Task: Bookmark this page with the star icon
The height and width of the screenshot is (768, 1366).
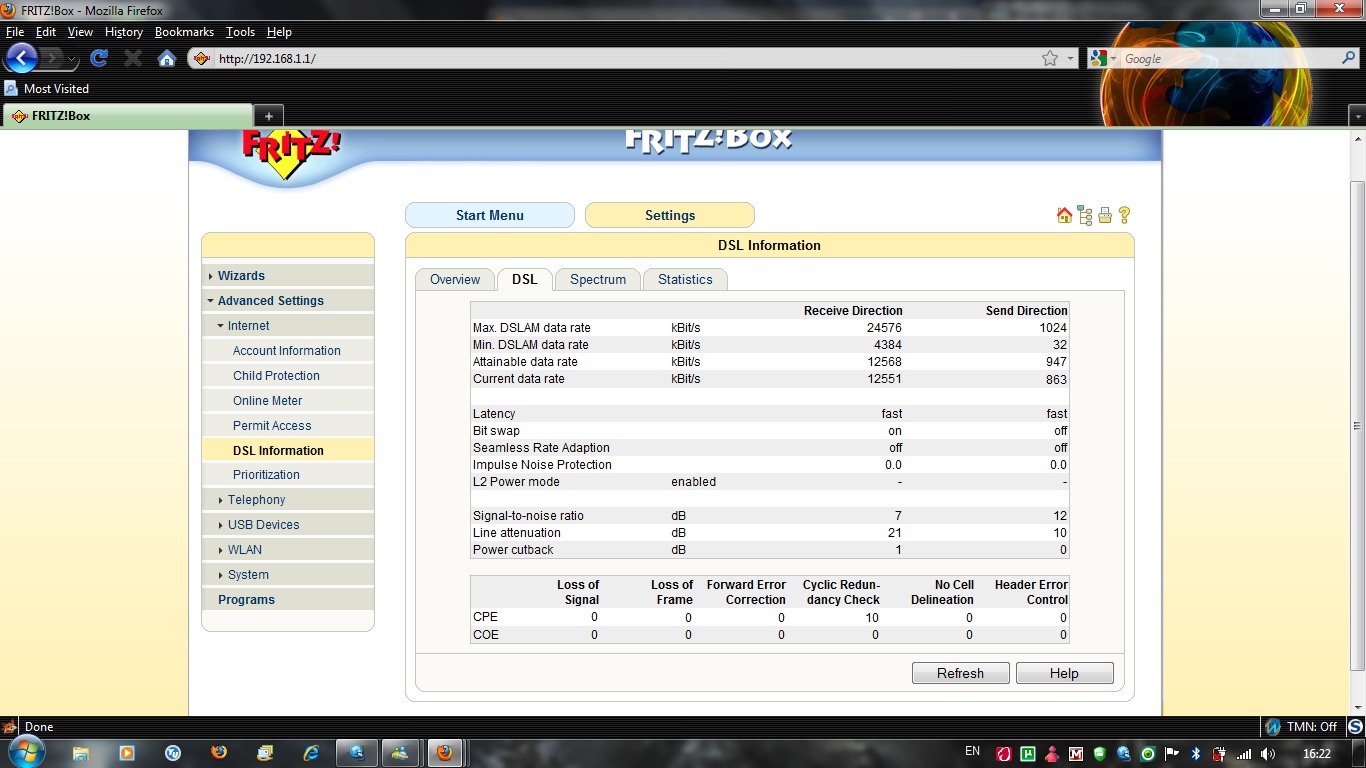Action: click(1050, 58)
